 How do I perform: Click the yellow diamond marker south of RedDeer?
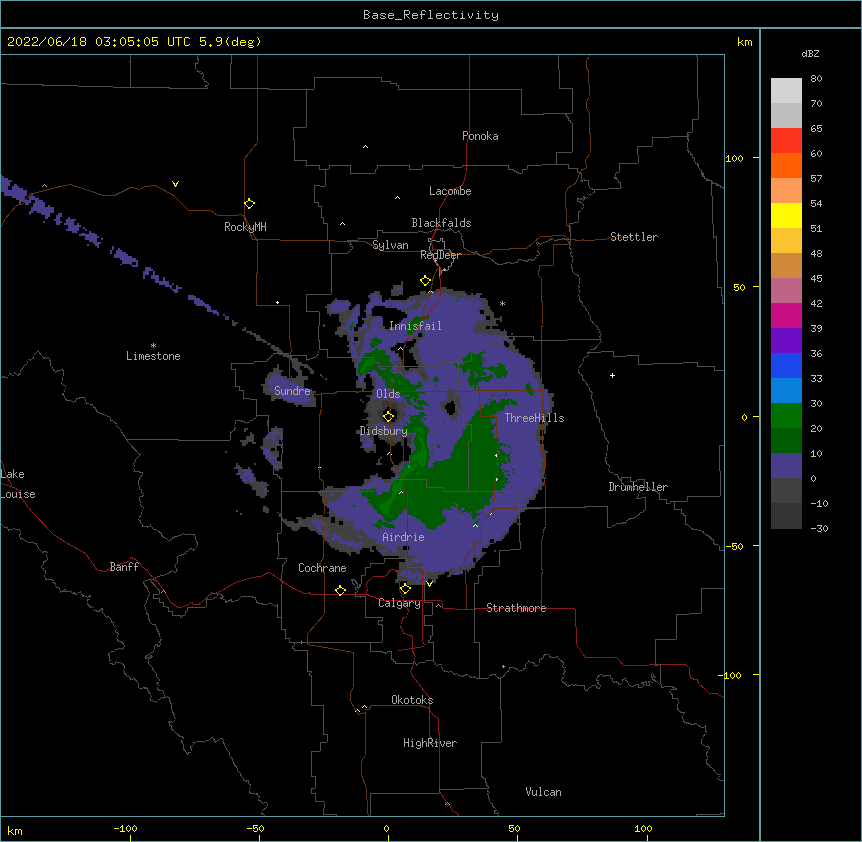point(426,281)
